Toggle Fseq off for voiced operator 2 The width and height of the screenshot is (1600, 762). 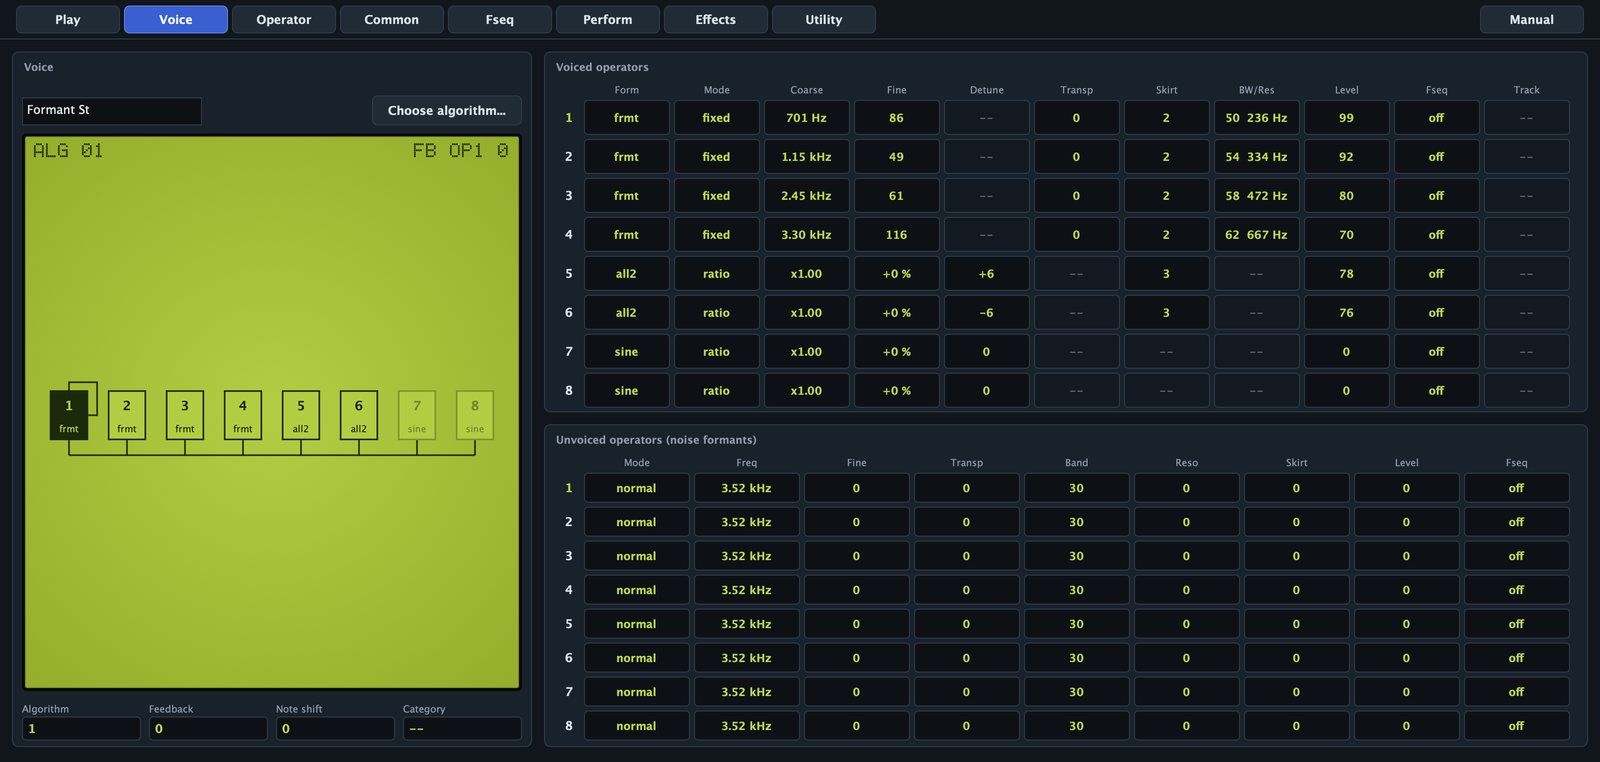pos(1436,157)
